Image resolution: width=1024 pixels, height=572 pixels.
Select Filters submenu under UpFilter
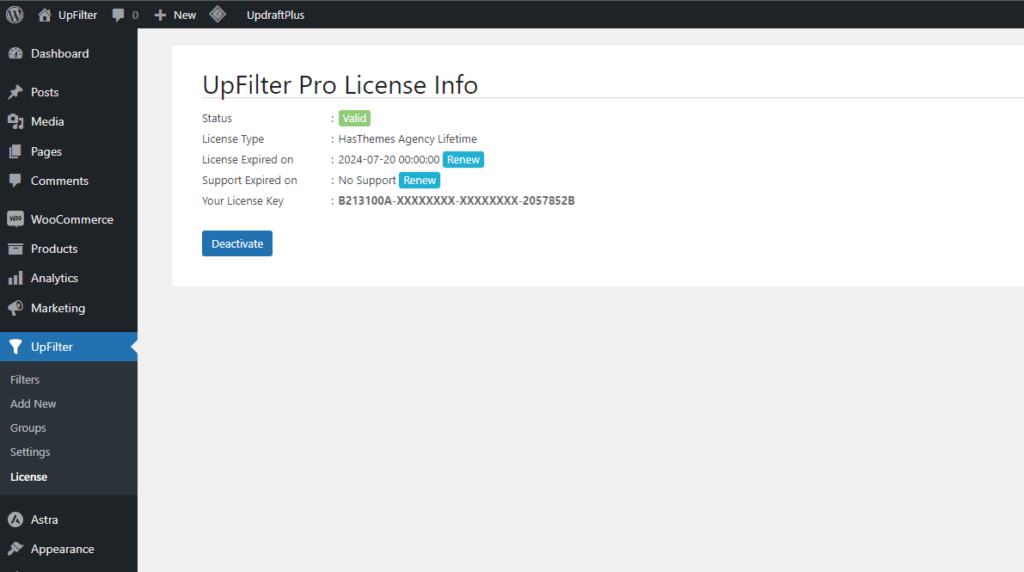[25, 380]
